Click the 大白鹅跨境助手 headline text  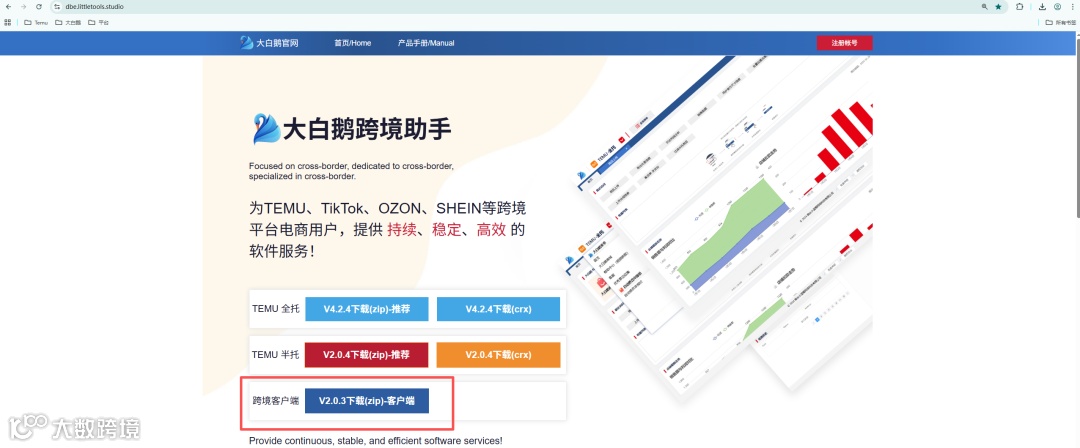(367, 129)
